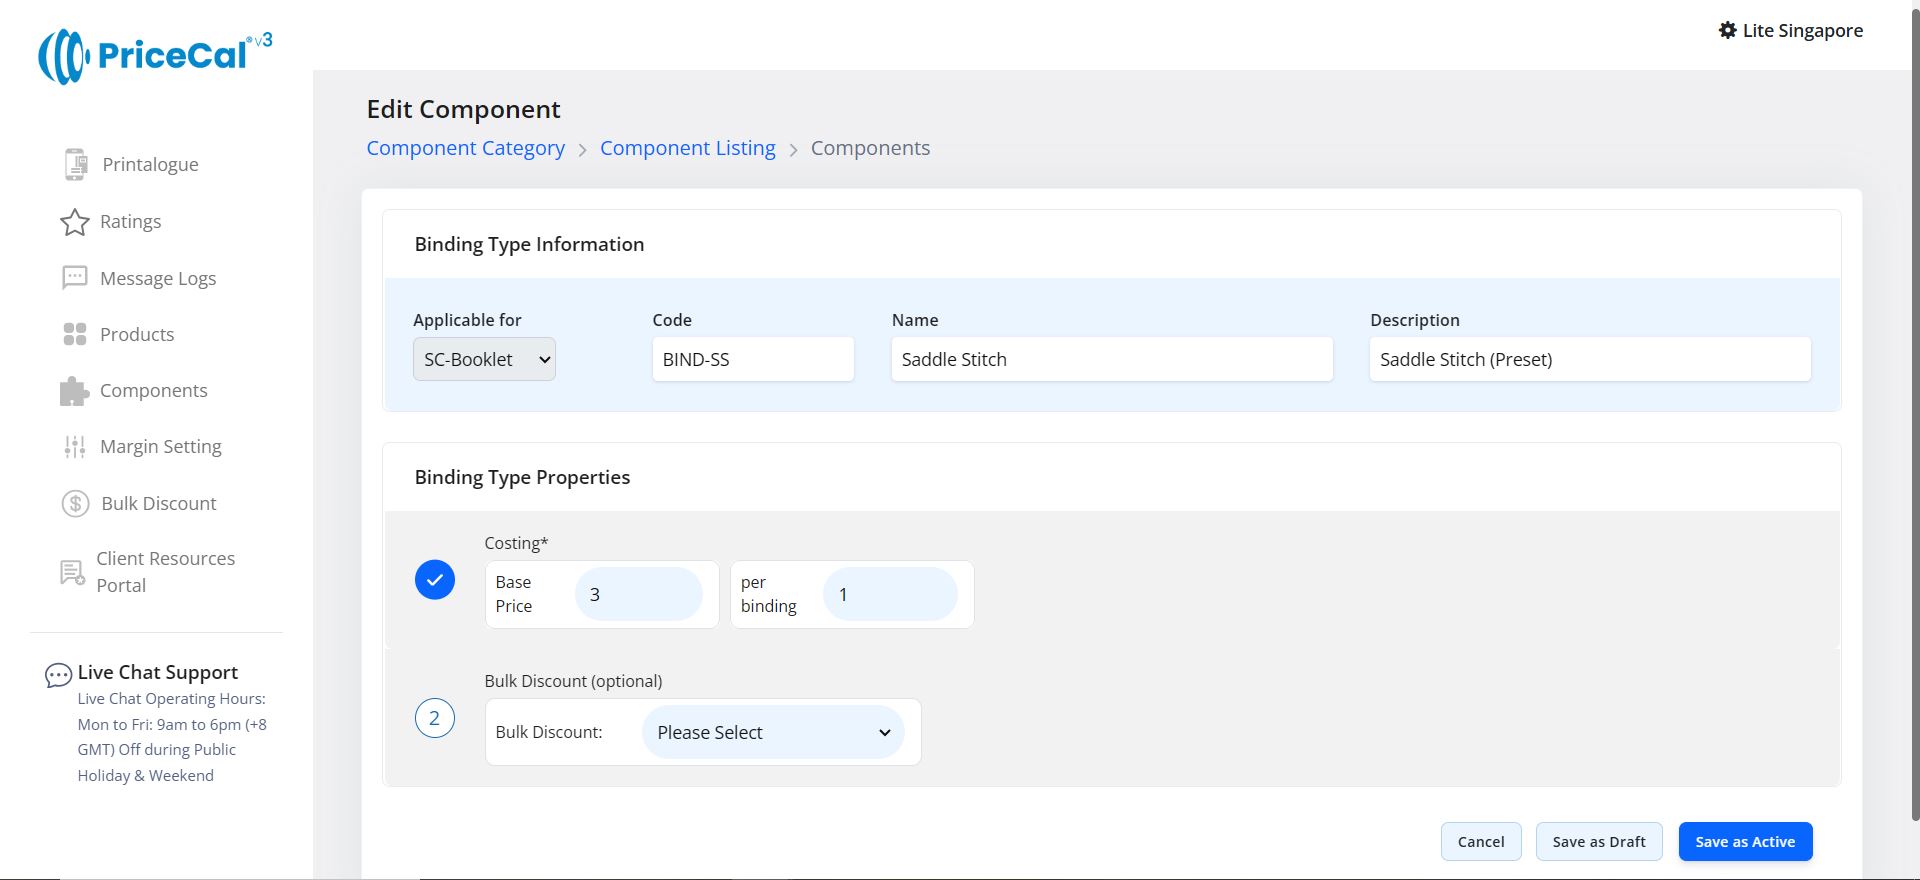Click the Save as Draft button

pyautogui.click(x=1598, y=842)
